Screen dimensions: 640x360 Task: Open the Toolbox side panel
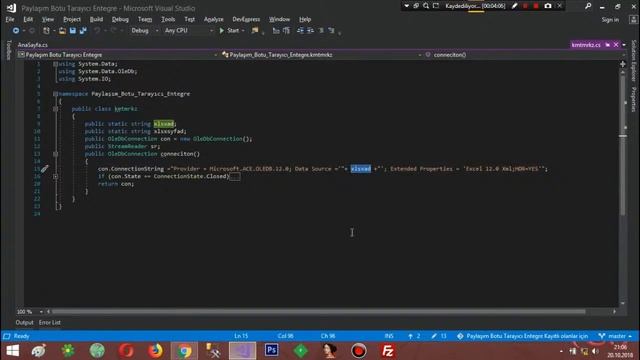coord(9,50)
